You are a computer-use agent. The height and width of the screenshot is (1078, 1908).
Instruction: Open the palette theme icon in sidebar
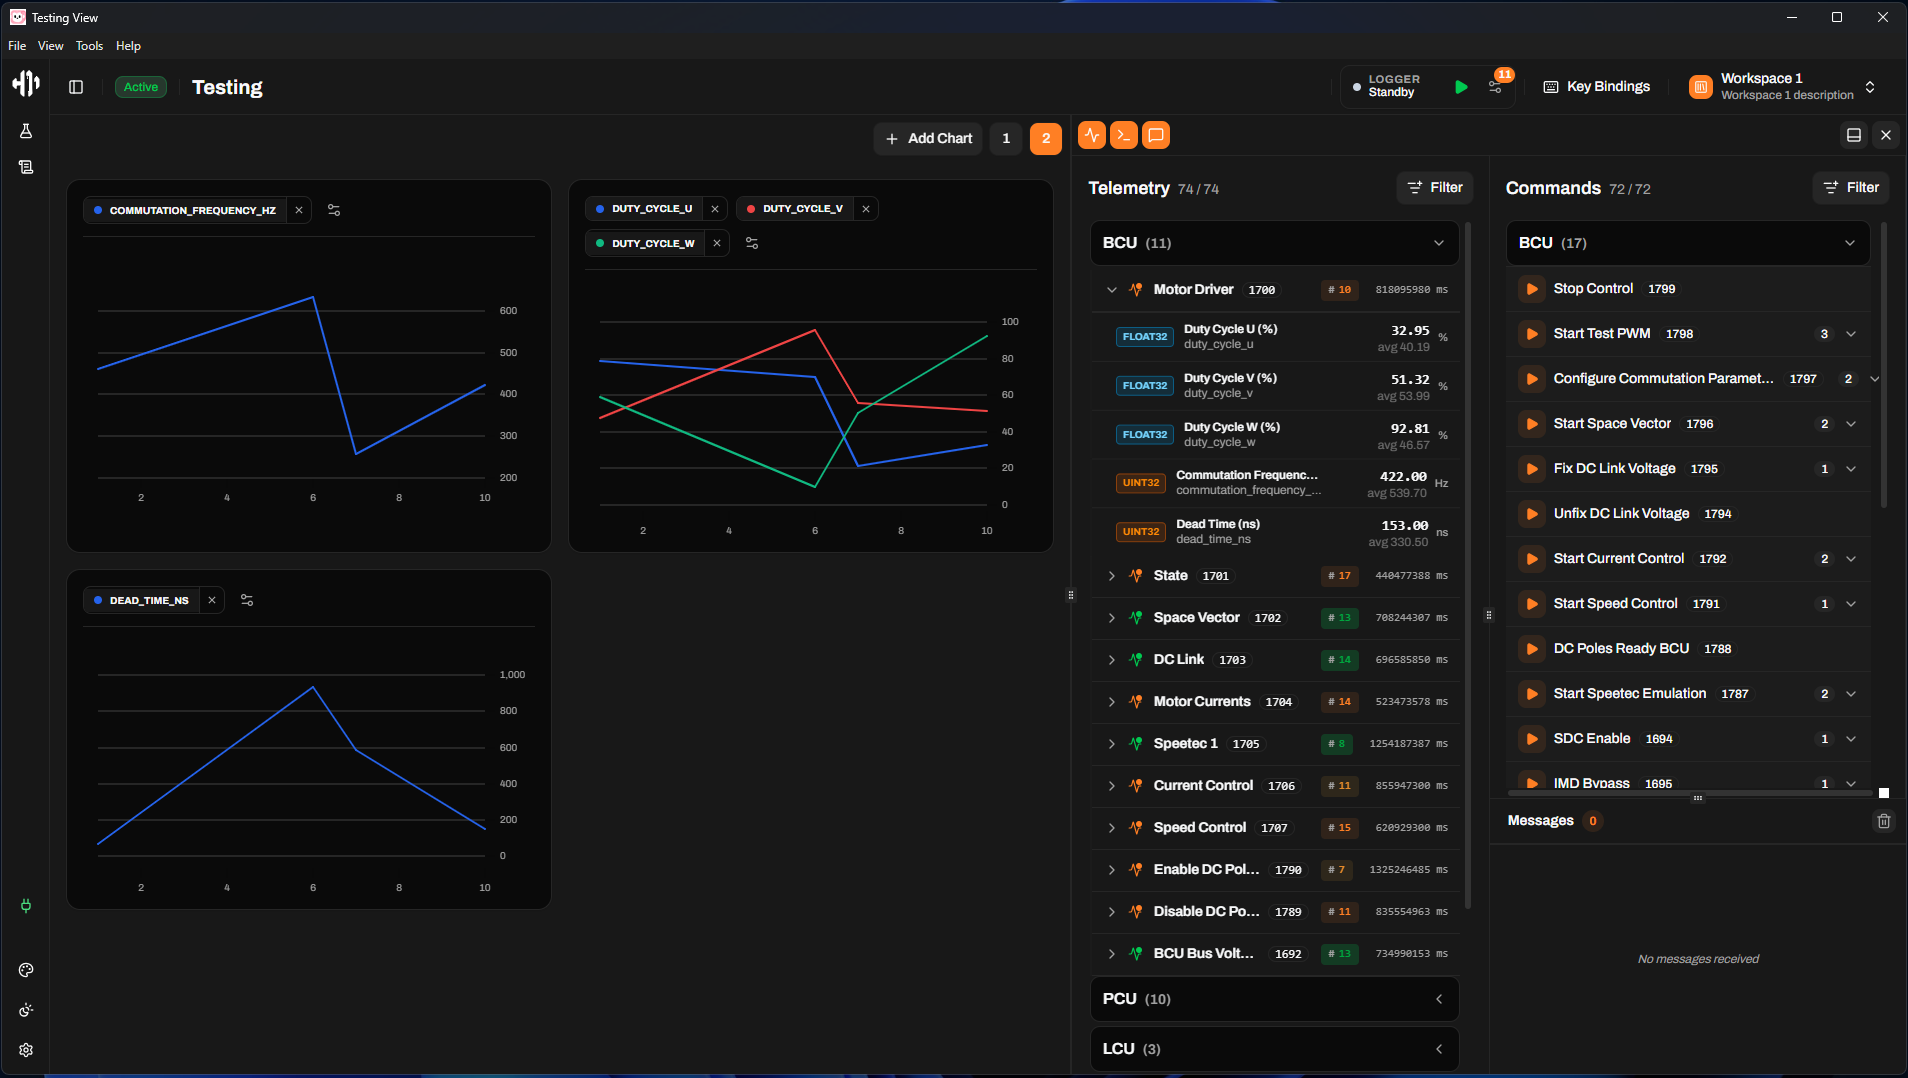pos(26,970)
